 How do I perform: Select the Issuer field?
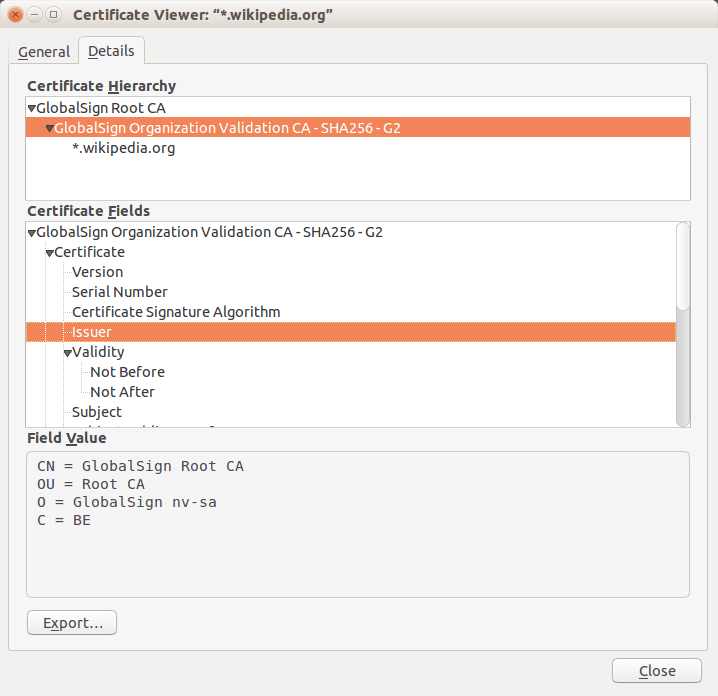pos(351,332)
